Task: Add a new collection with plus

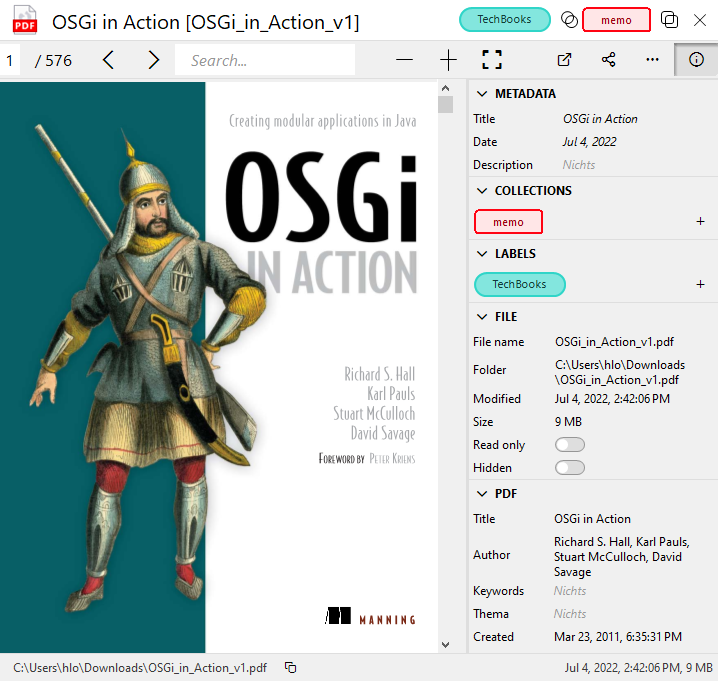Action: point(700,222)
